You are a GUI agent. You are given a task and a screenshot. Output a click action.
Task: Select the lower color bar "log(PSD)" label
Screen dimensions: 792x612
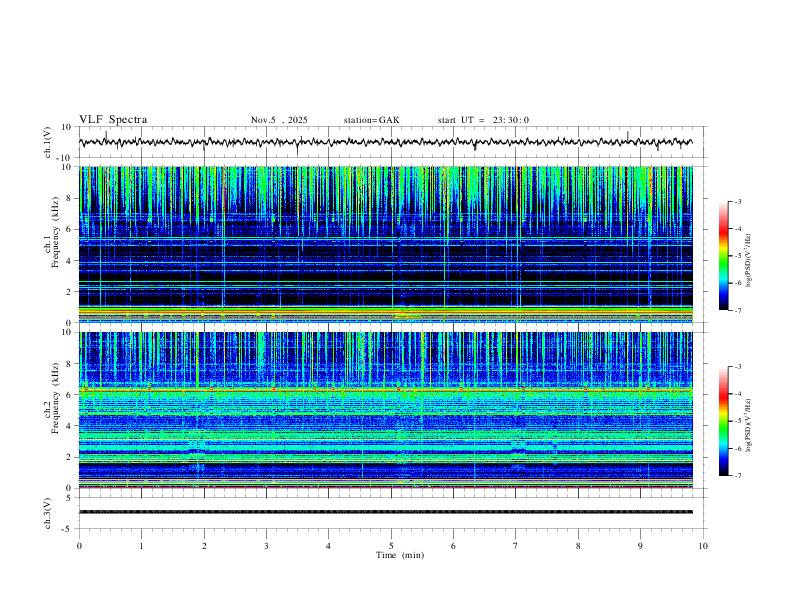coord(749,425)
